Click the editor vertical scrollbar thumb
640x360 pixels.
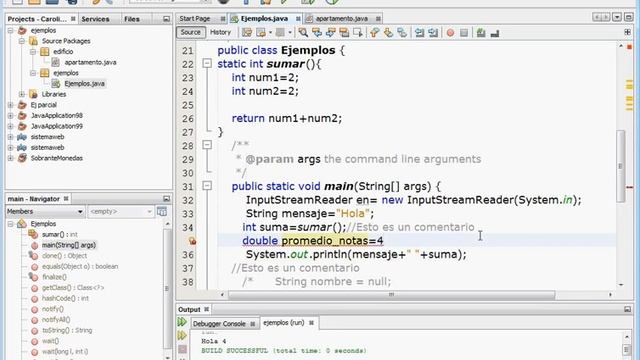pyautogui.click(x=621, y=166)
